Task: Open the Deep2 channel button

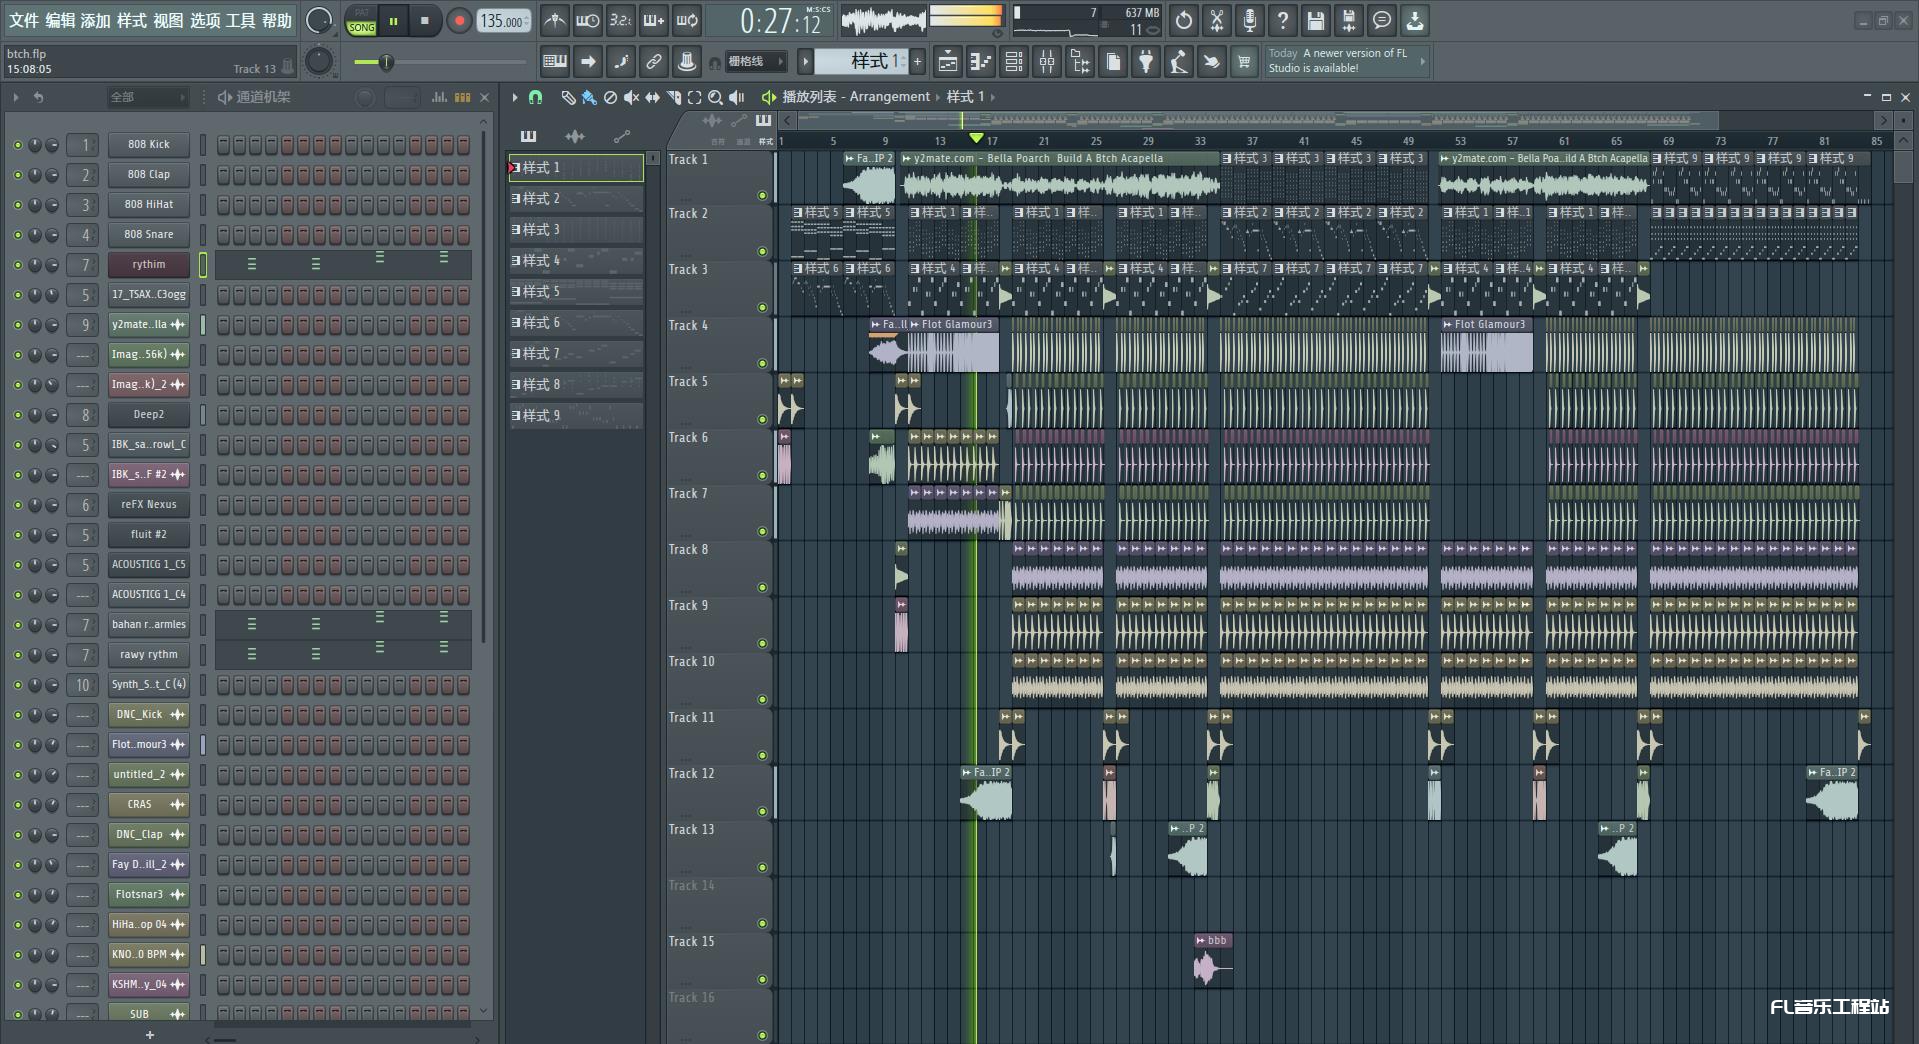Action: 148,415
